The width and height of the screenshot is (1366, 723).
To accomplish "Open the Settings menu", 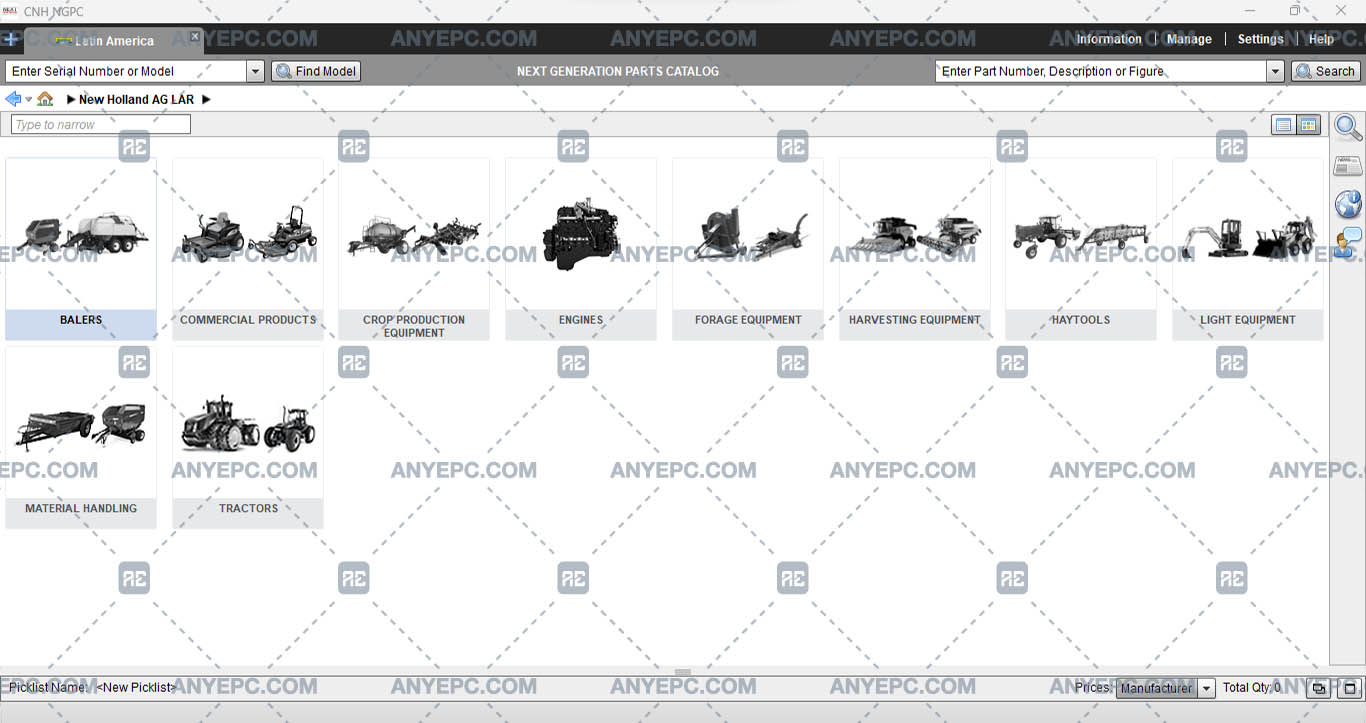I will click(1260, 39).
